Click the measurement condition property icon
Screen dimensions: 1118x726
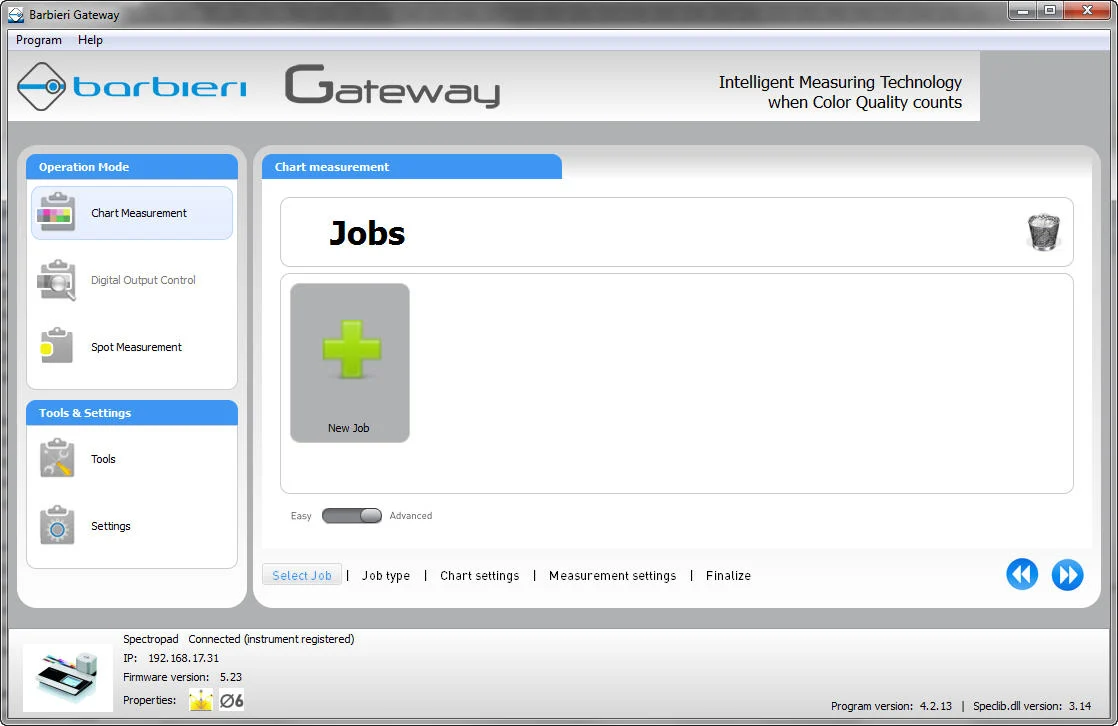pyautogui.click(x=200, y=700)
